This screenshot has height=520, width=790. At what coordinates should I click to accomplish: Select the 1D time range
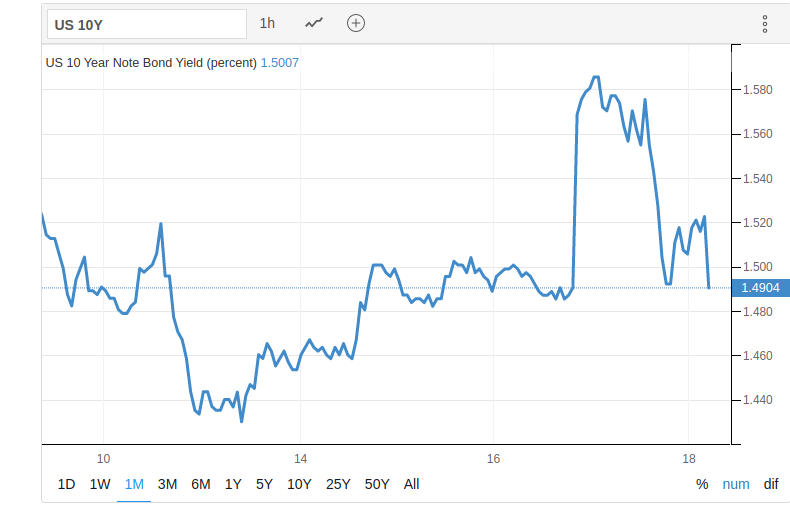tap(66, 484)
